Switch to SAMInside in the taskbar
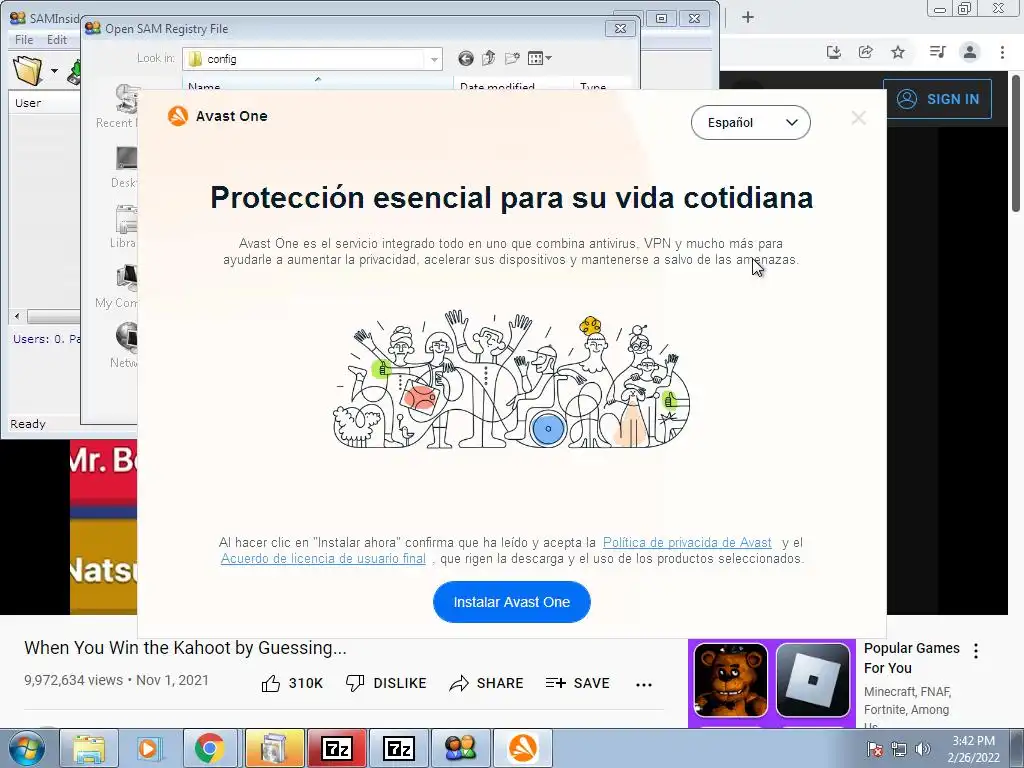The width and height of the screenshot is (1024, 768). tap(460, 748)
